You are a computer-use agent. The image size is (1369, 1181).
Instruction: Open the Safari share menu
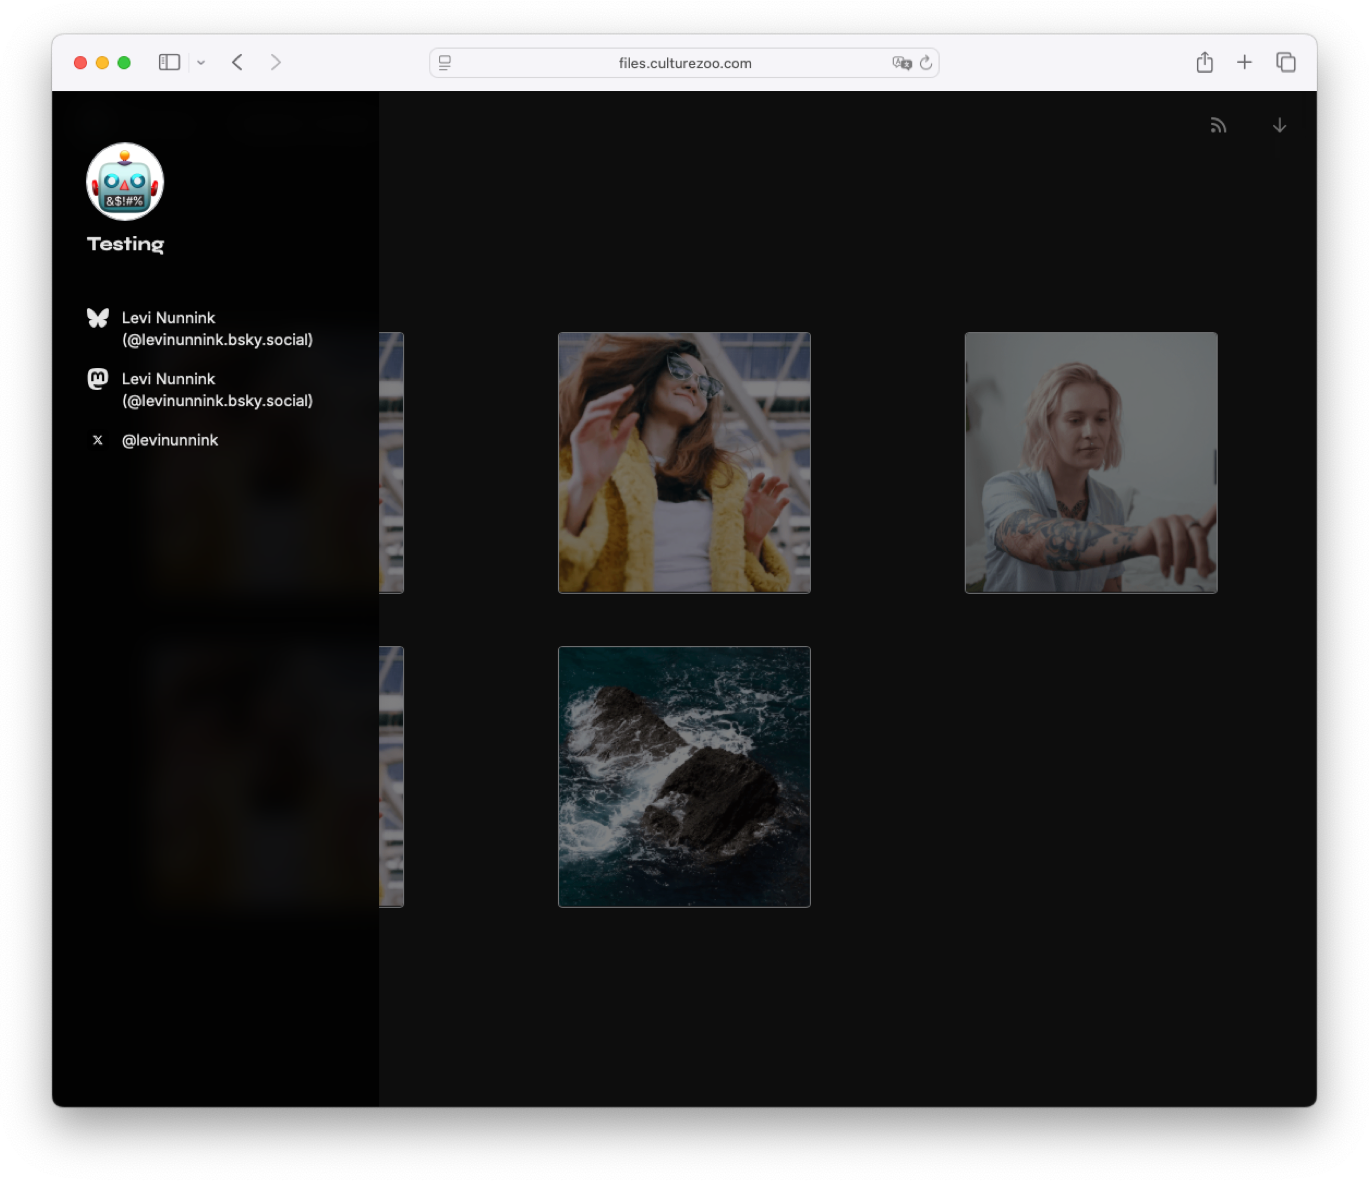coord(1204,62)
